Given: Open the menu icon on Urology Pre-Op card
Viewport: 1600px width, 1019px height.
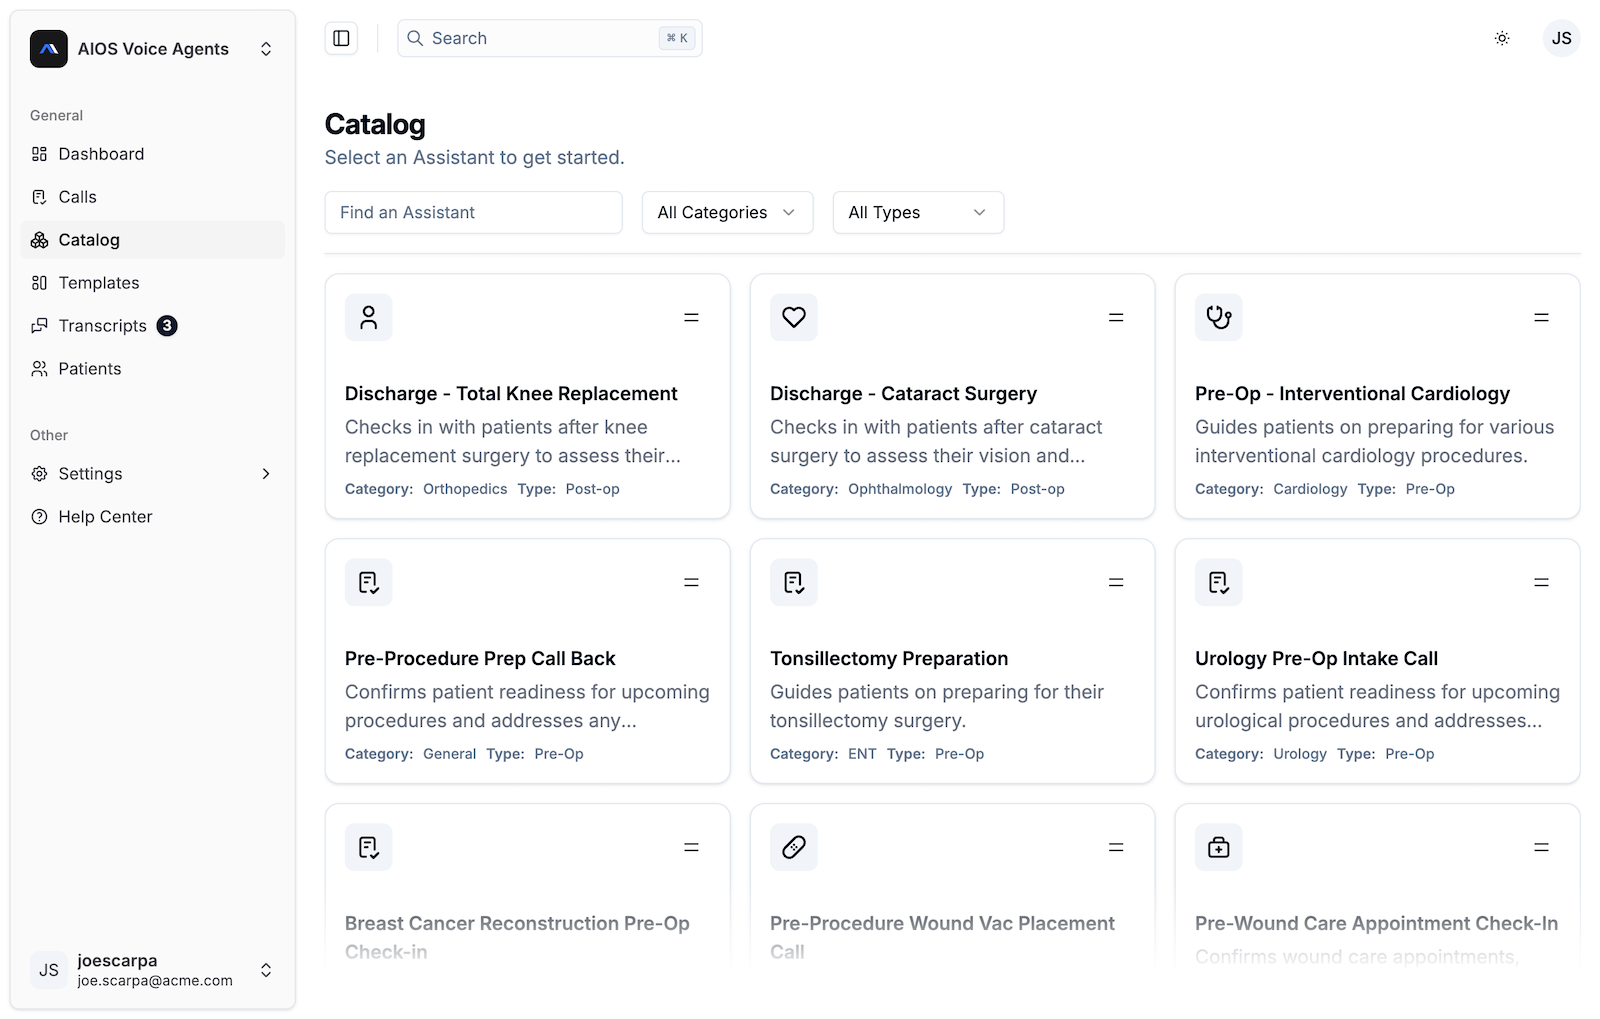Looking at the screenshot, I should 1541,582.
